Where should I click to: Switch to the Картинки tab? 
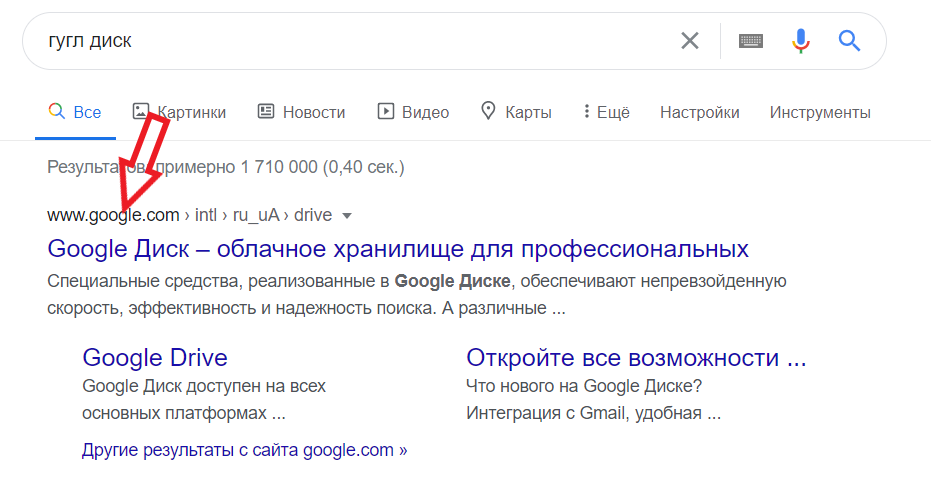191,112
